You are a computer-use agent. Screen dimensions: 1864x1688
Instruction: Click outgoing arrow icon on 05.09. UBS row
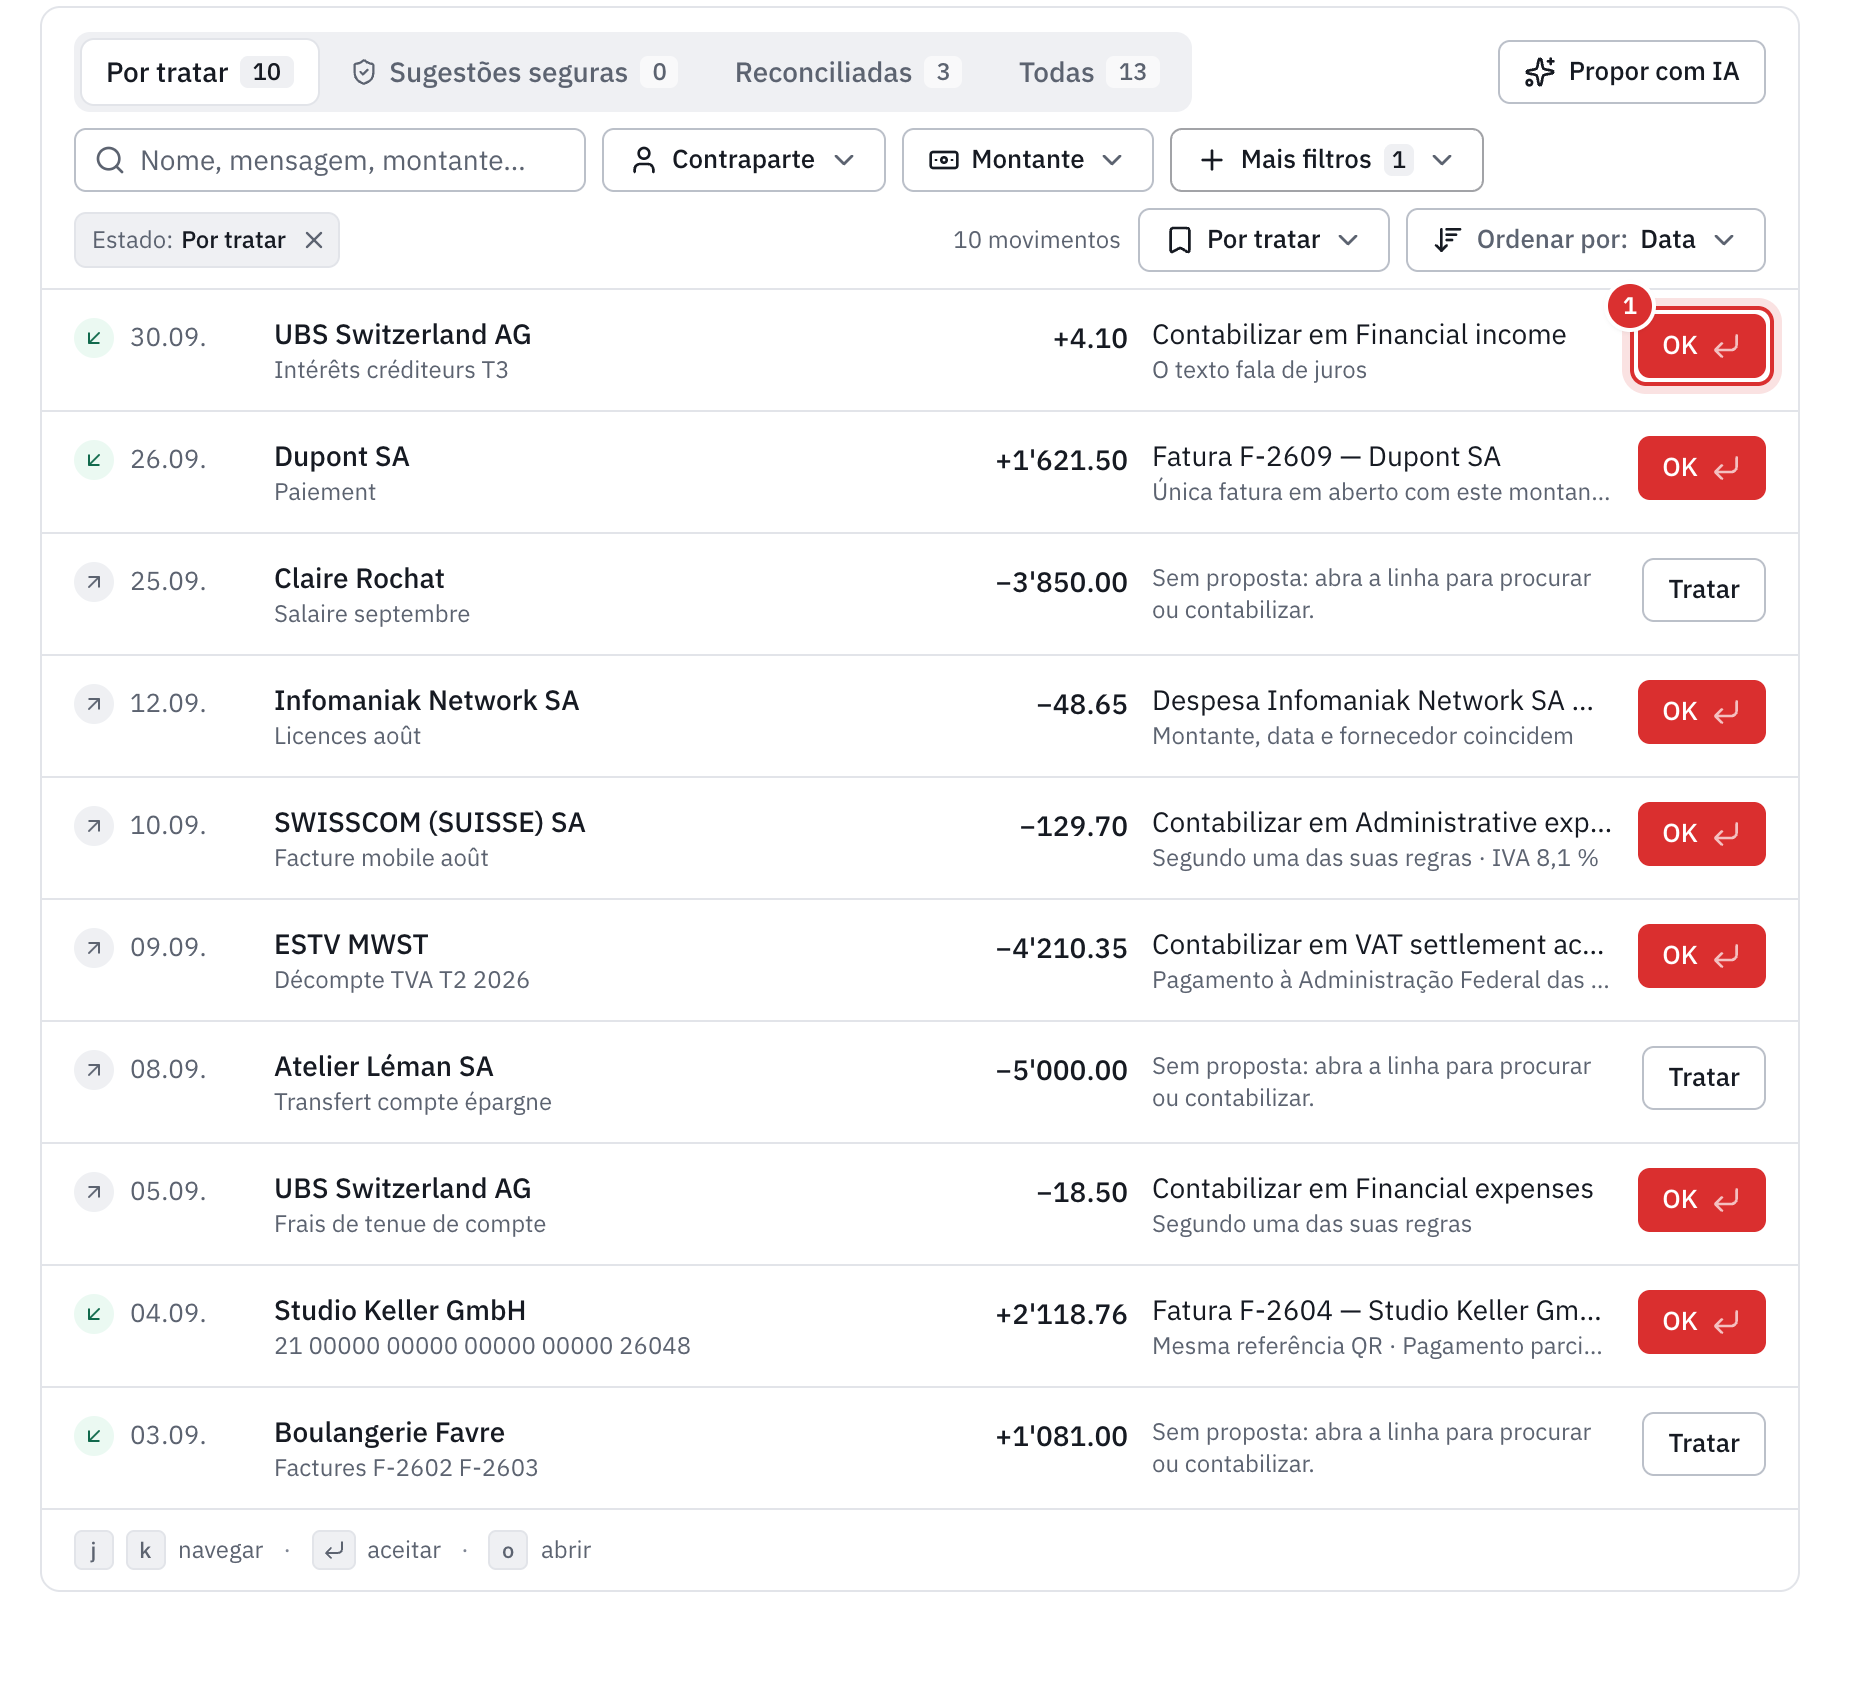tap(94, 1192)
